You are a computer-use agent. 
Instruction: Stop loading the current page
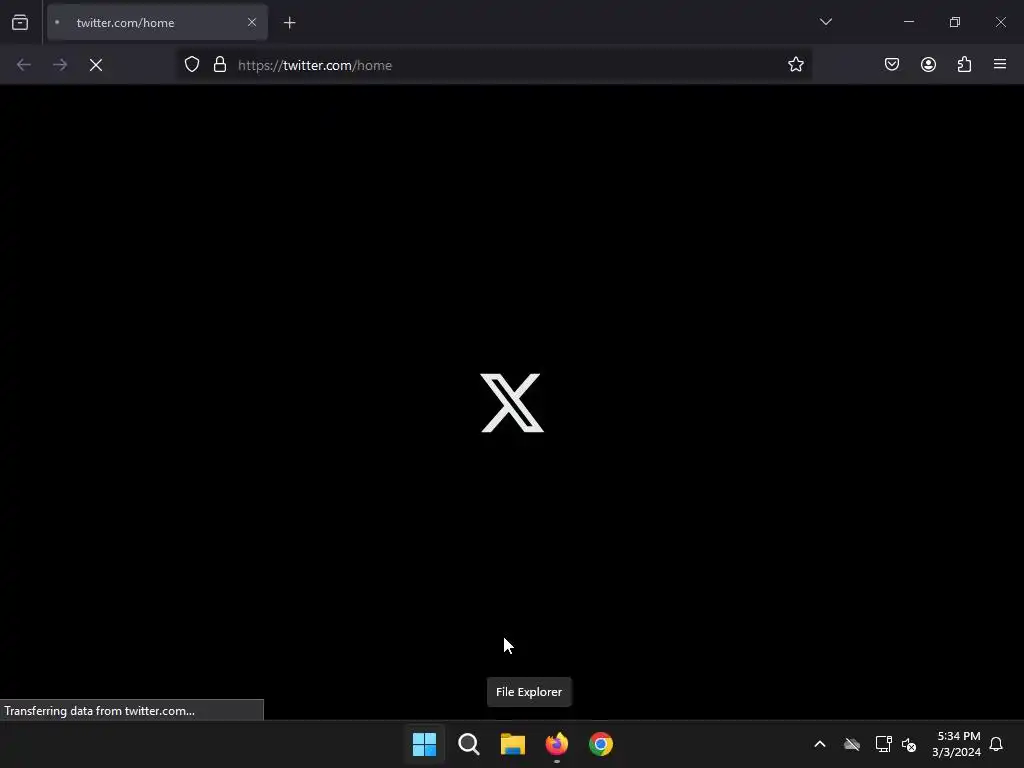[x=96, y=65]
